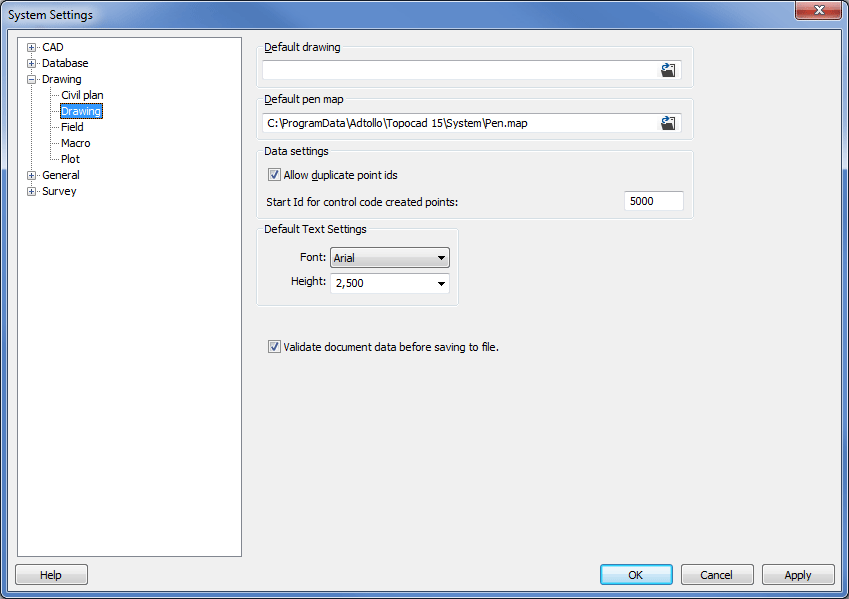Viewport: 849px width, 599px height.
Task: Click the Apply button
Action: [x=797, y=575]
